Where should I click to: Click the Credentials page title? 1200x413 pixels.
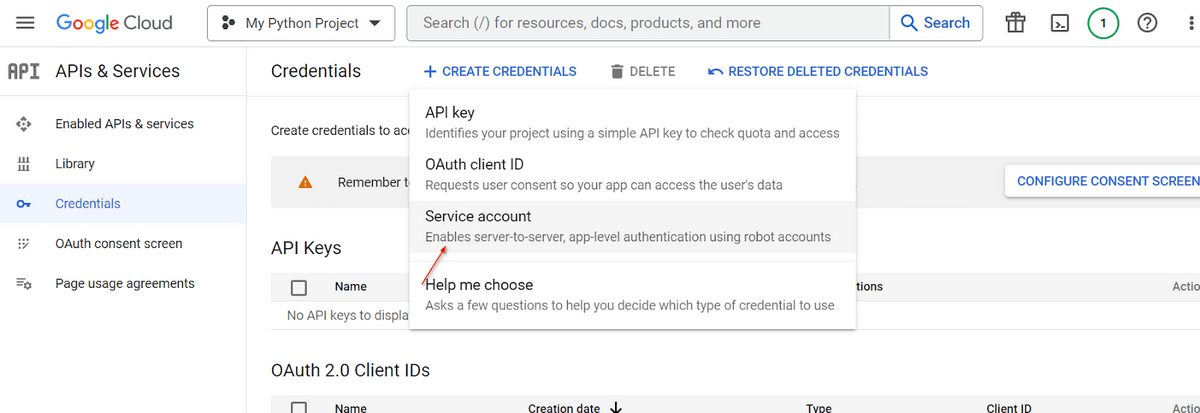tap(316, 71)
